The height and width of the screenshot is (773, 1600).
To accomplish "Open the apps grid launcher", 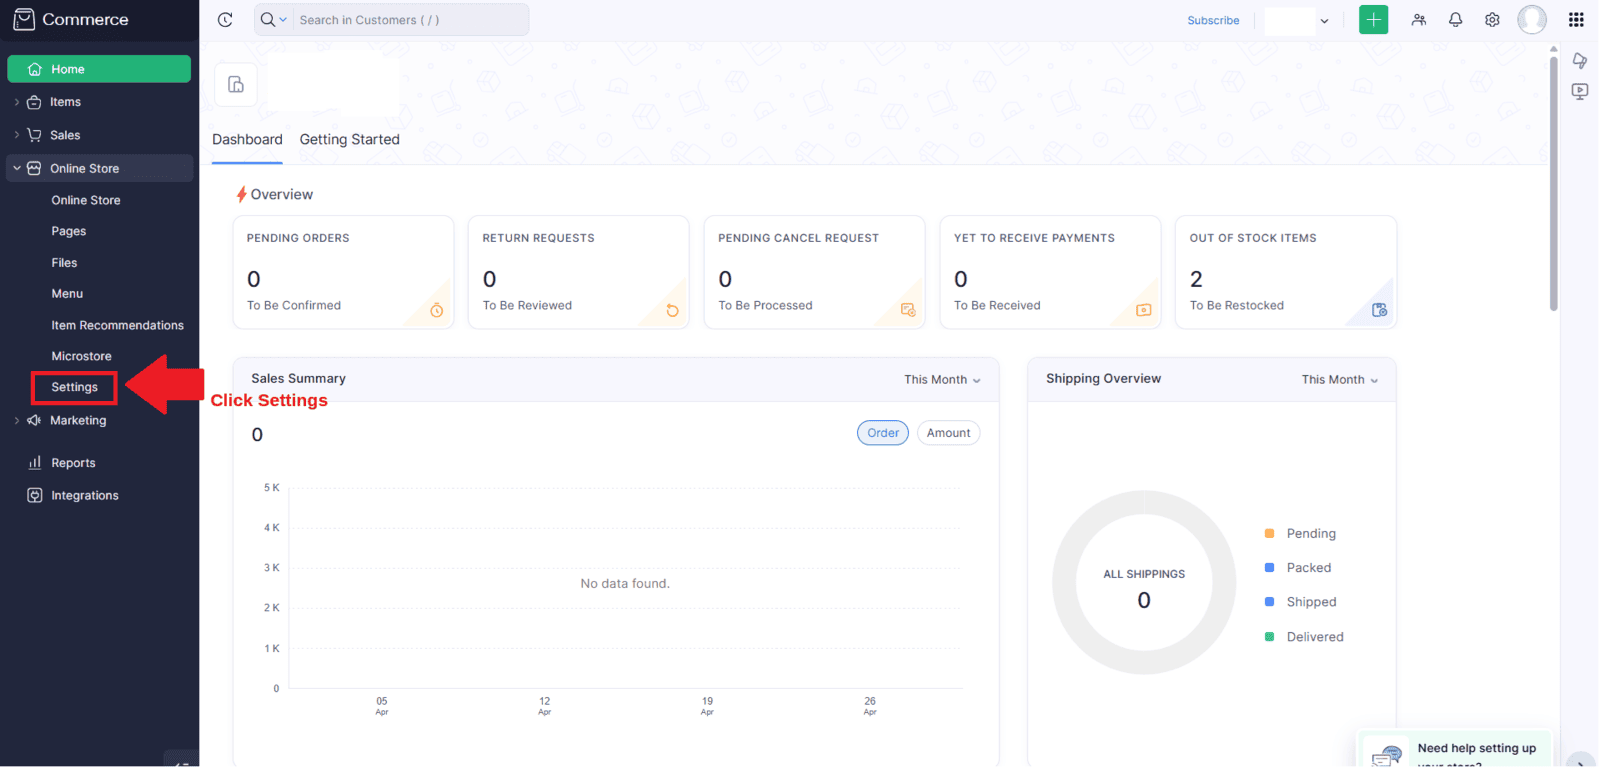I will click(x=1576, y=20).
